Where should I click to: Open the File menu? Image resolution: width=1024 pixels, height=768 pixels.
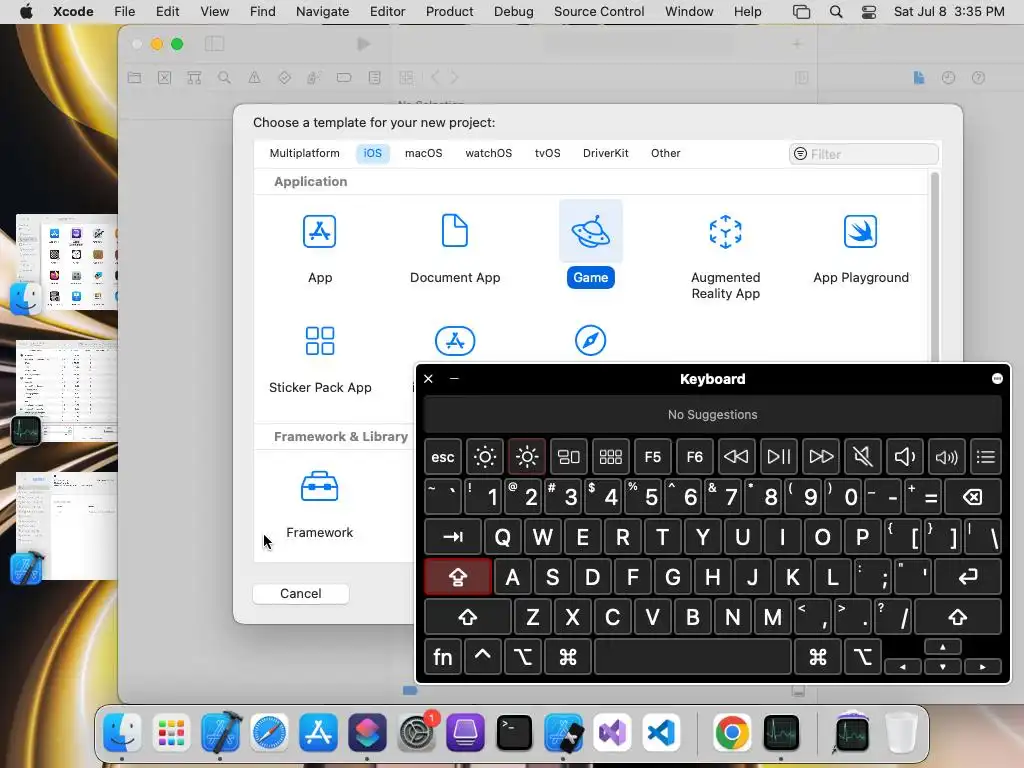(x=124, y=12)
